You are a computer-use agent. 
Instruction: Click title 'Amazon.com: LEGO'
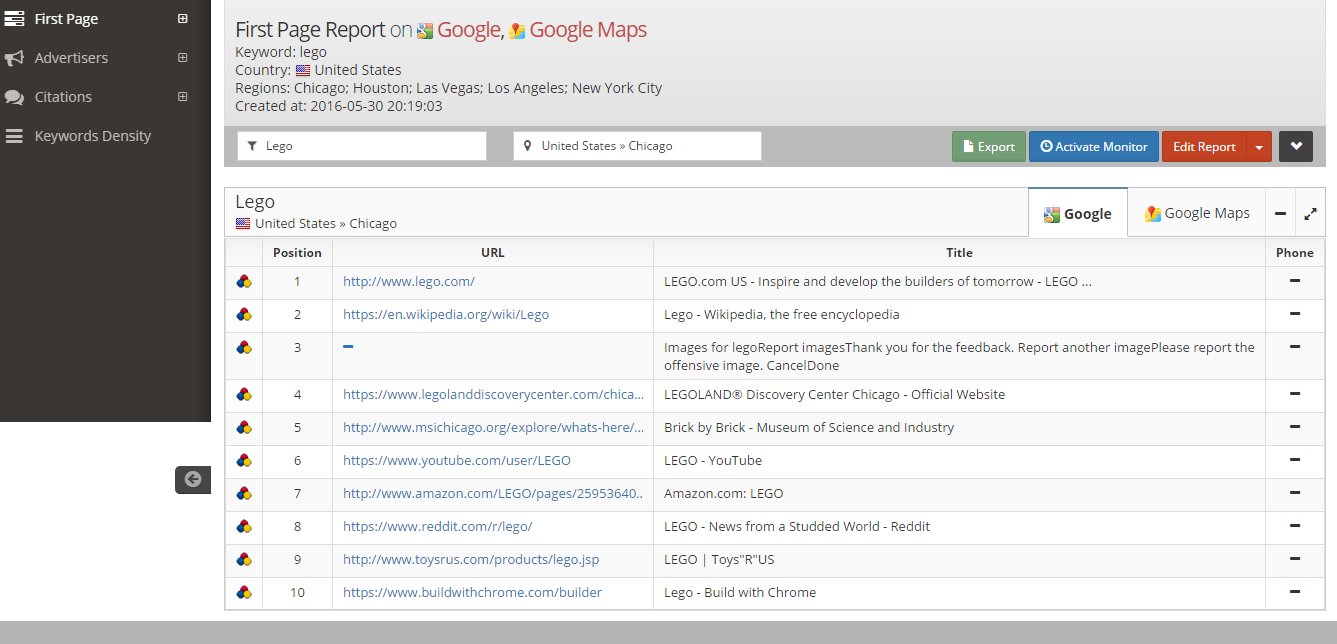(x=724, y=493)
